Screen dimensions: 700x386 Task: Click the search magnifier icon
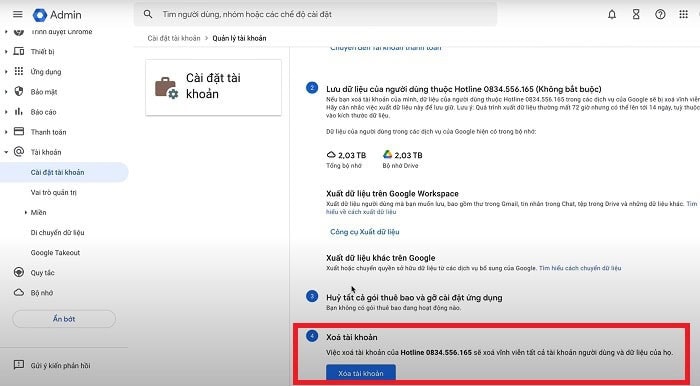pyautogui.click(x=148, y=14)
